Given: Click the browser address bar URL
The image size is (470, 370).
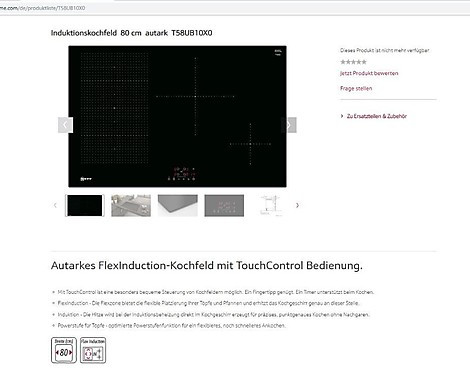Looking at the screenshot, I should pyautogui.click(x=42, y=8).
